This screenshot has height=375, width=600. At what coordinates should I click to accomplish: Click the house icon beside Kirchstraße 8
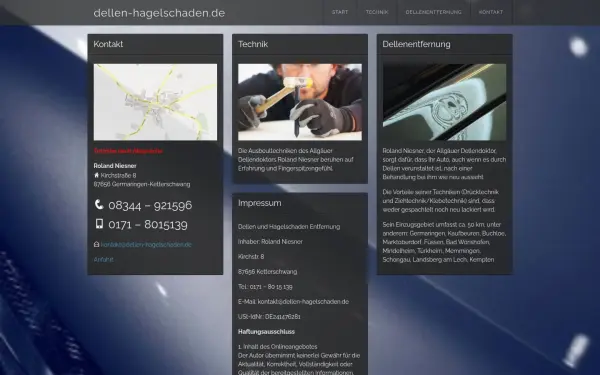click(96, 175)
